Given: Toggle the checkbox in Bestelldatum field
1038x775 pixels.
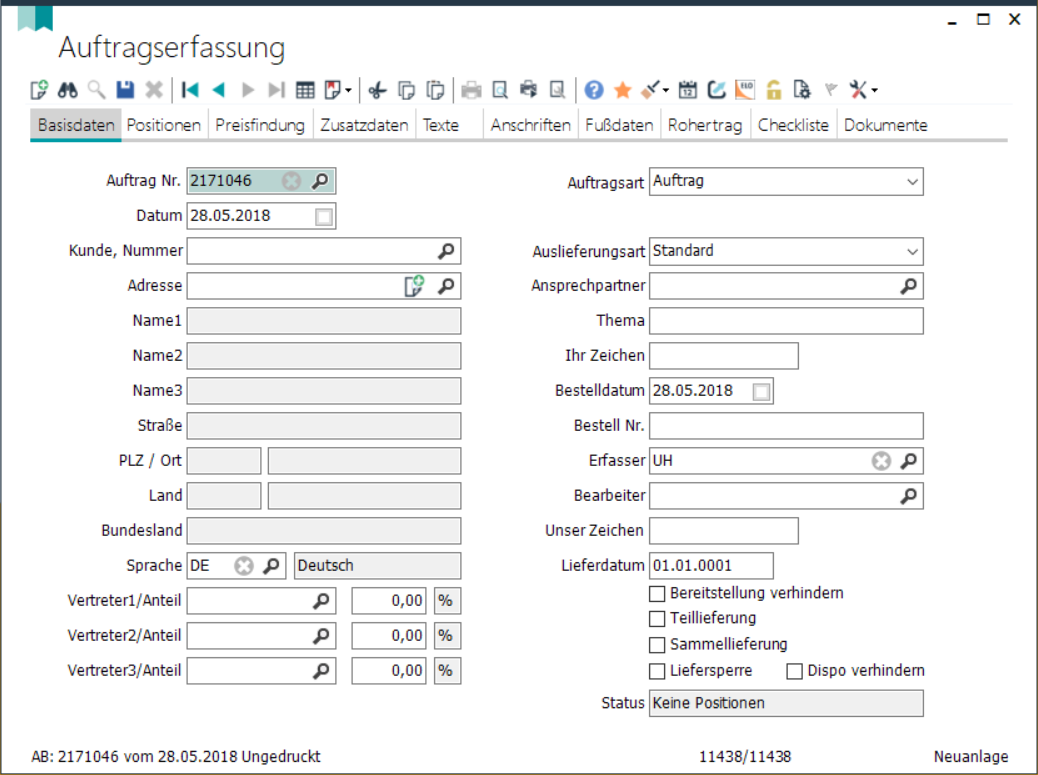Looking at the screenshot, I should (x=761, y=392).
